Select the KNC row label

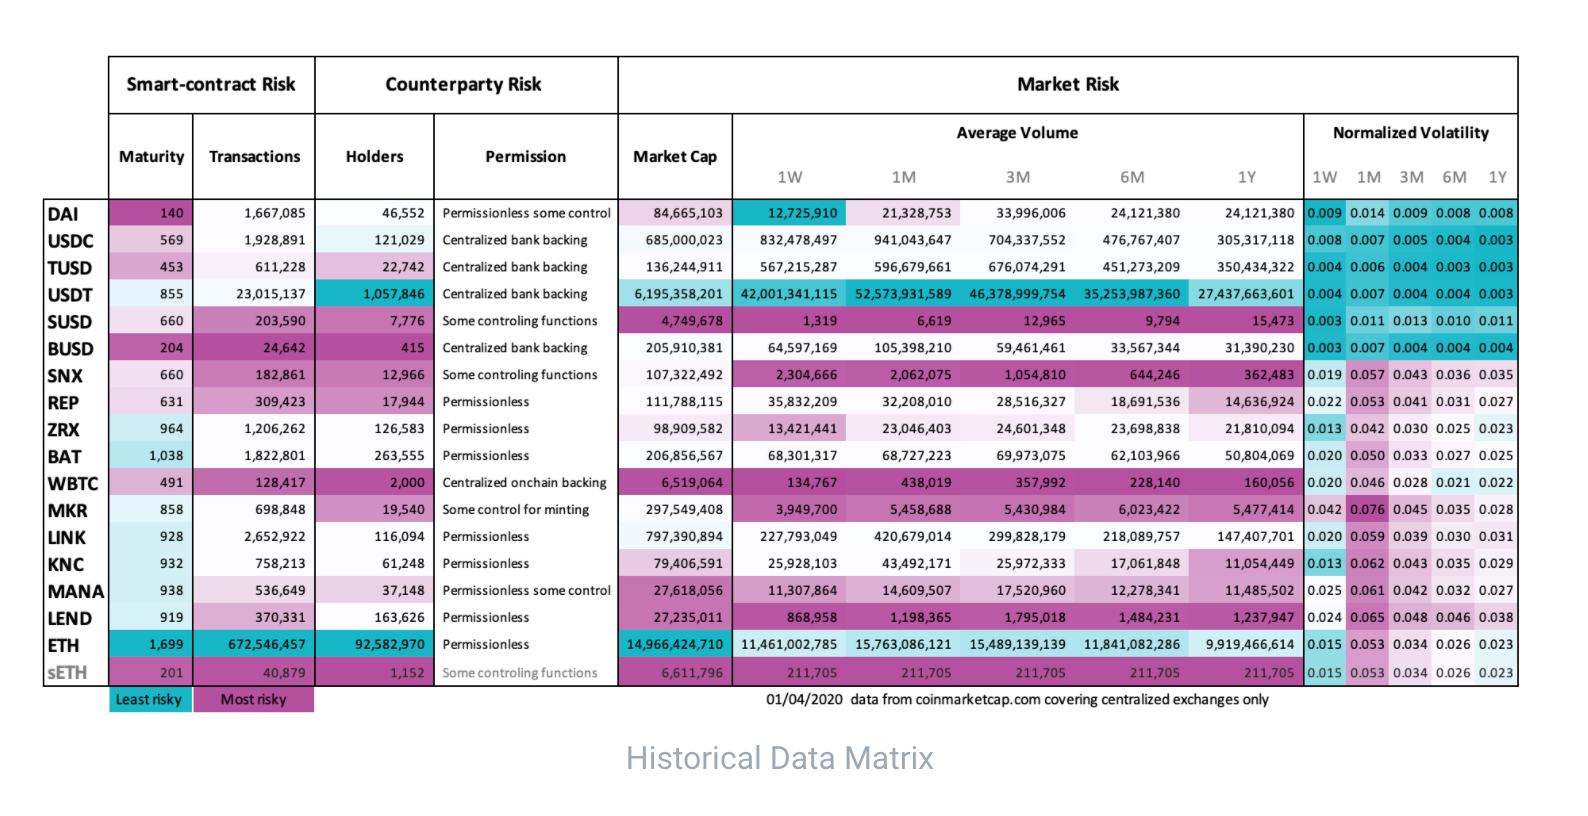pos(65,565)
